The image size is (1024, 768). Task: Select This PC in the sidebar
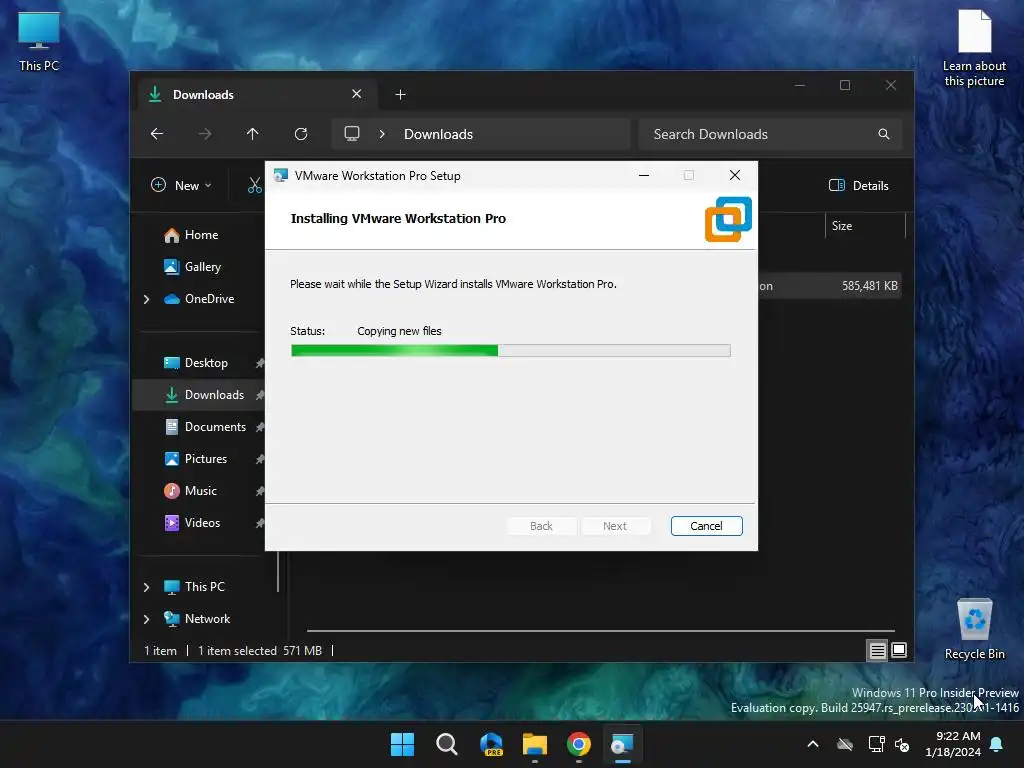coord(194,587)
